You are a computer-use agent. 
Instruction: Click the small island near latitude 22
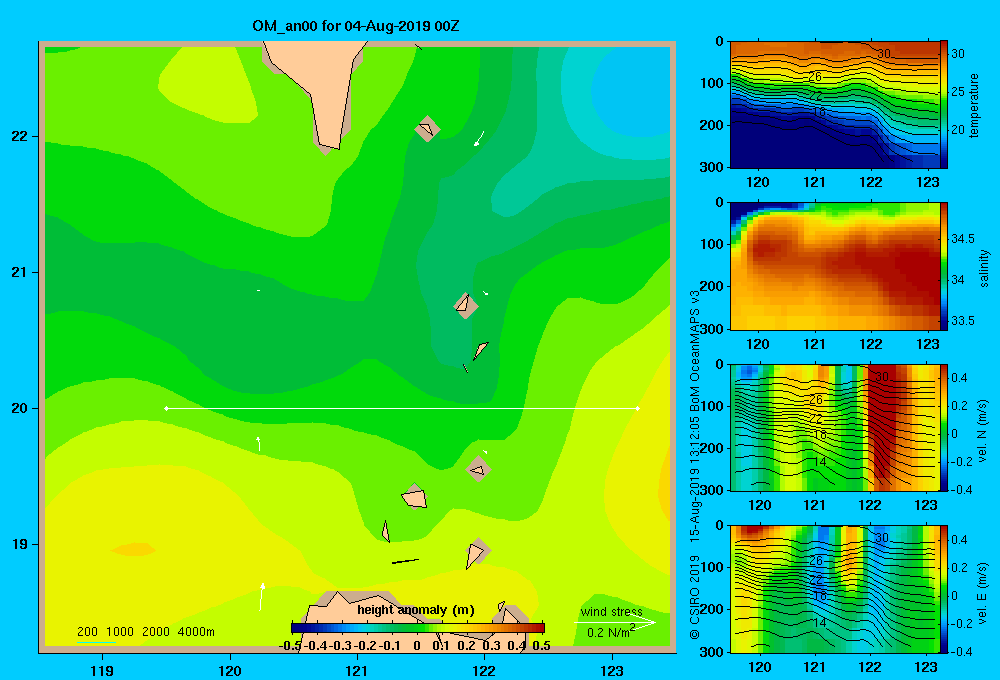pos(427,129)
